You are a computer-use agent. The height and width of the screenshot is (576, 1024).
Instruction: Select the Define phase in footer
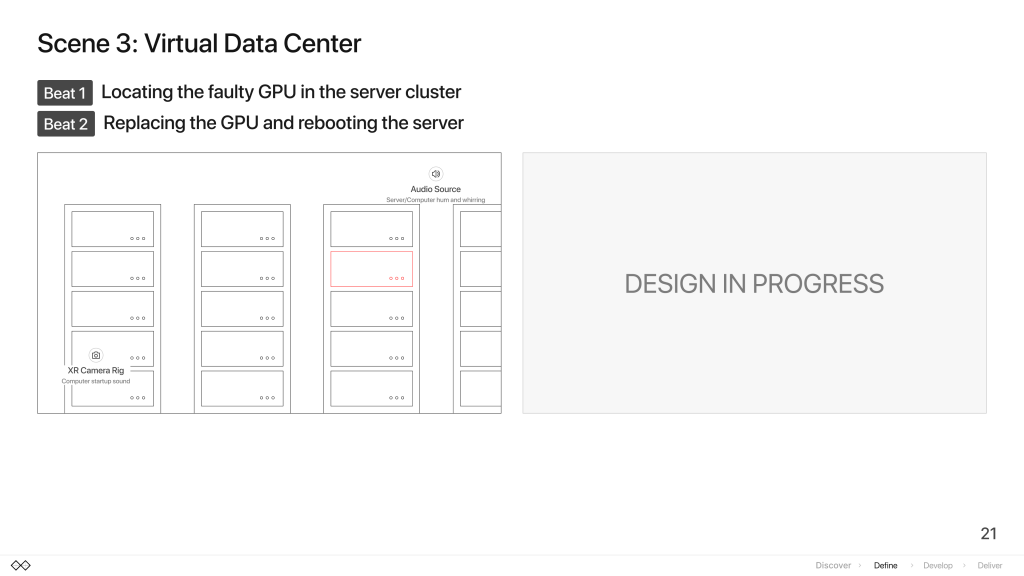(x=886, y=566)
